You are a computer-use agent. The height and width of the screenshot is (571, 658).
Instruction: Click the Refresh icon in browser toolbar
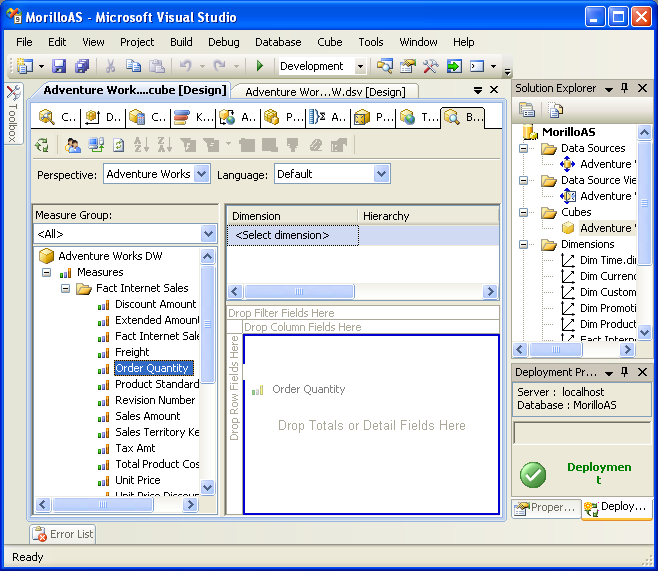point(119,145)
